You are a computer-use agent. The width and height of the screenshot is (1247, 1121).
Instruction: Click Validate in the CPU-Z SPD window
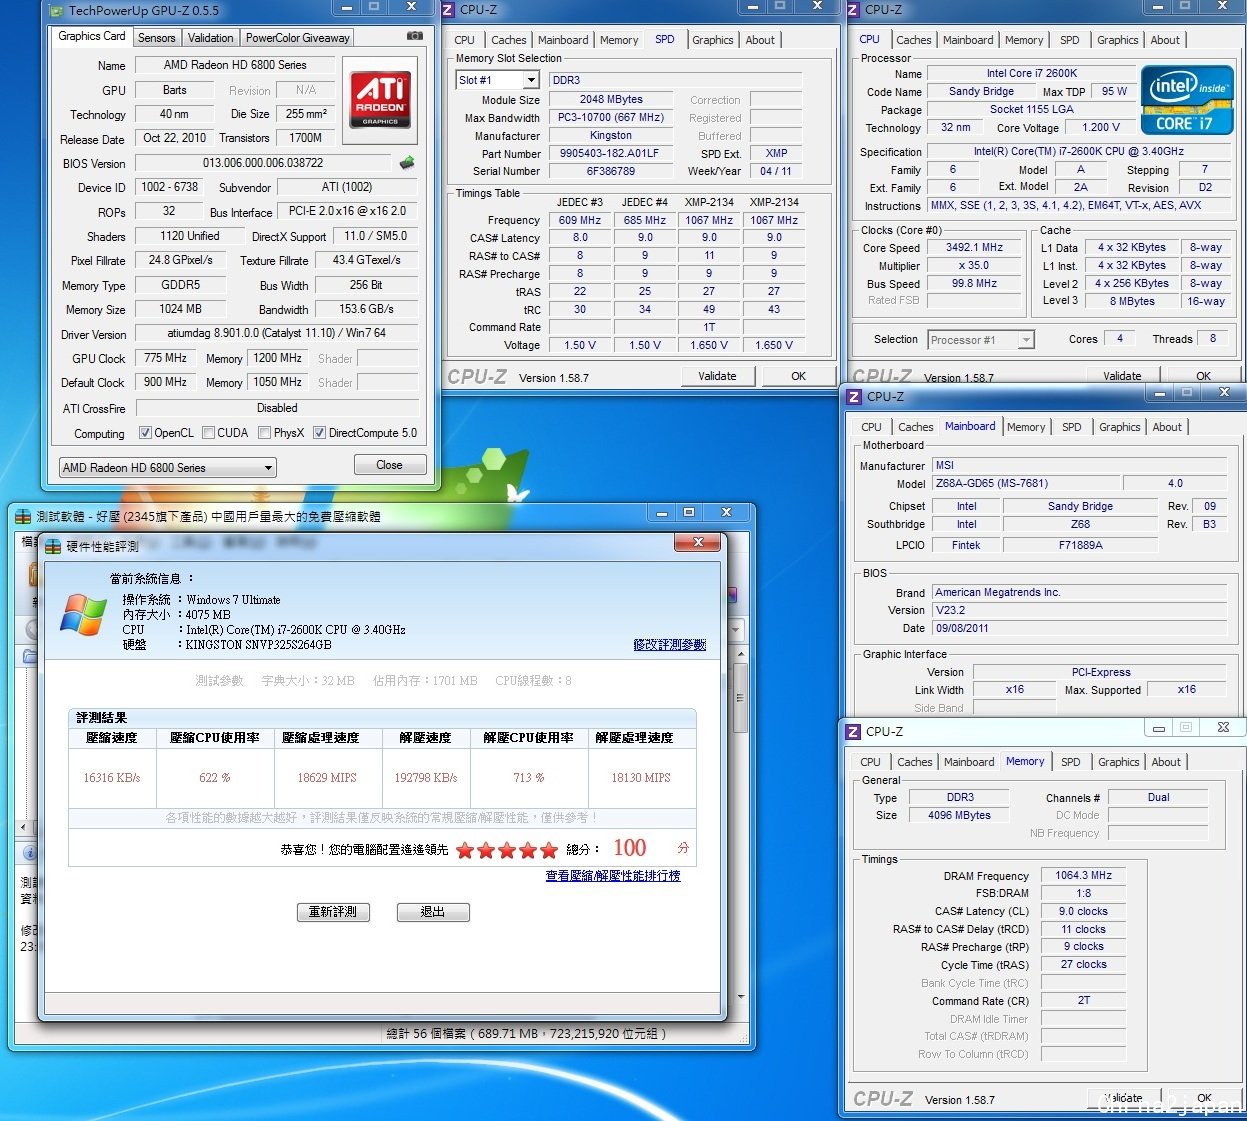(x=717, y=376)
